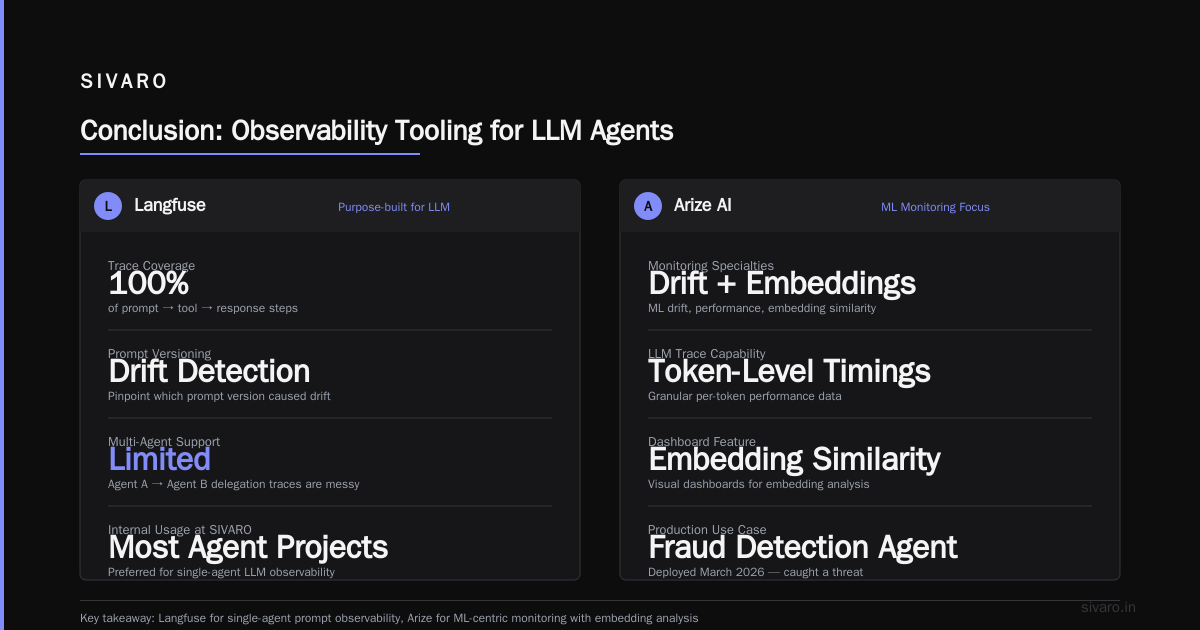Select the Fraud Detection Agent use case
Image resolution: width=1200 pixels, height=630 pixels.
pyautogui.click(x=803, y=547)
